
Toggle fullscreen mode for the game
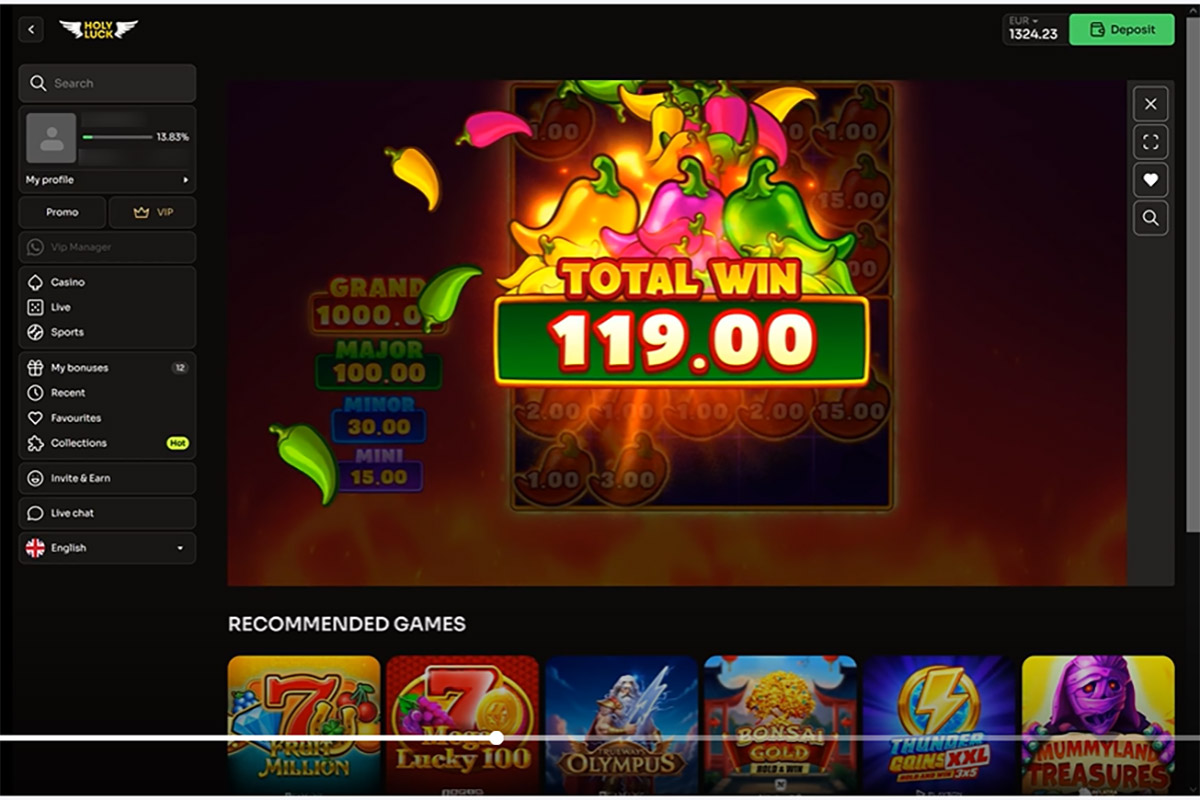(x=1150, y=142)
